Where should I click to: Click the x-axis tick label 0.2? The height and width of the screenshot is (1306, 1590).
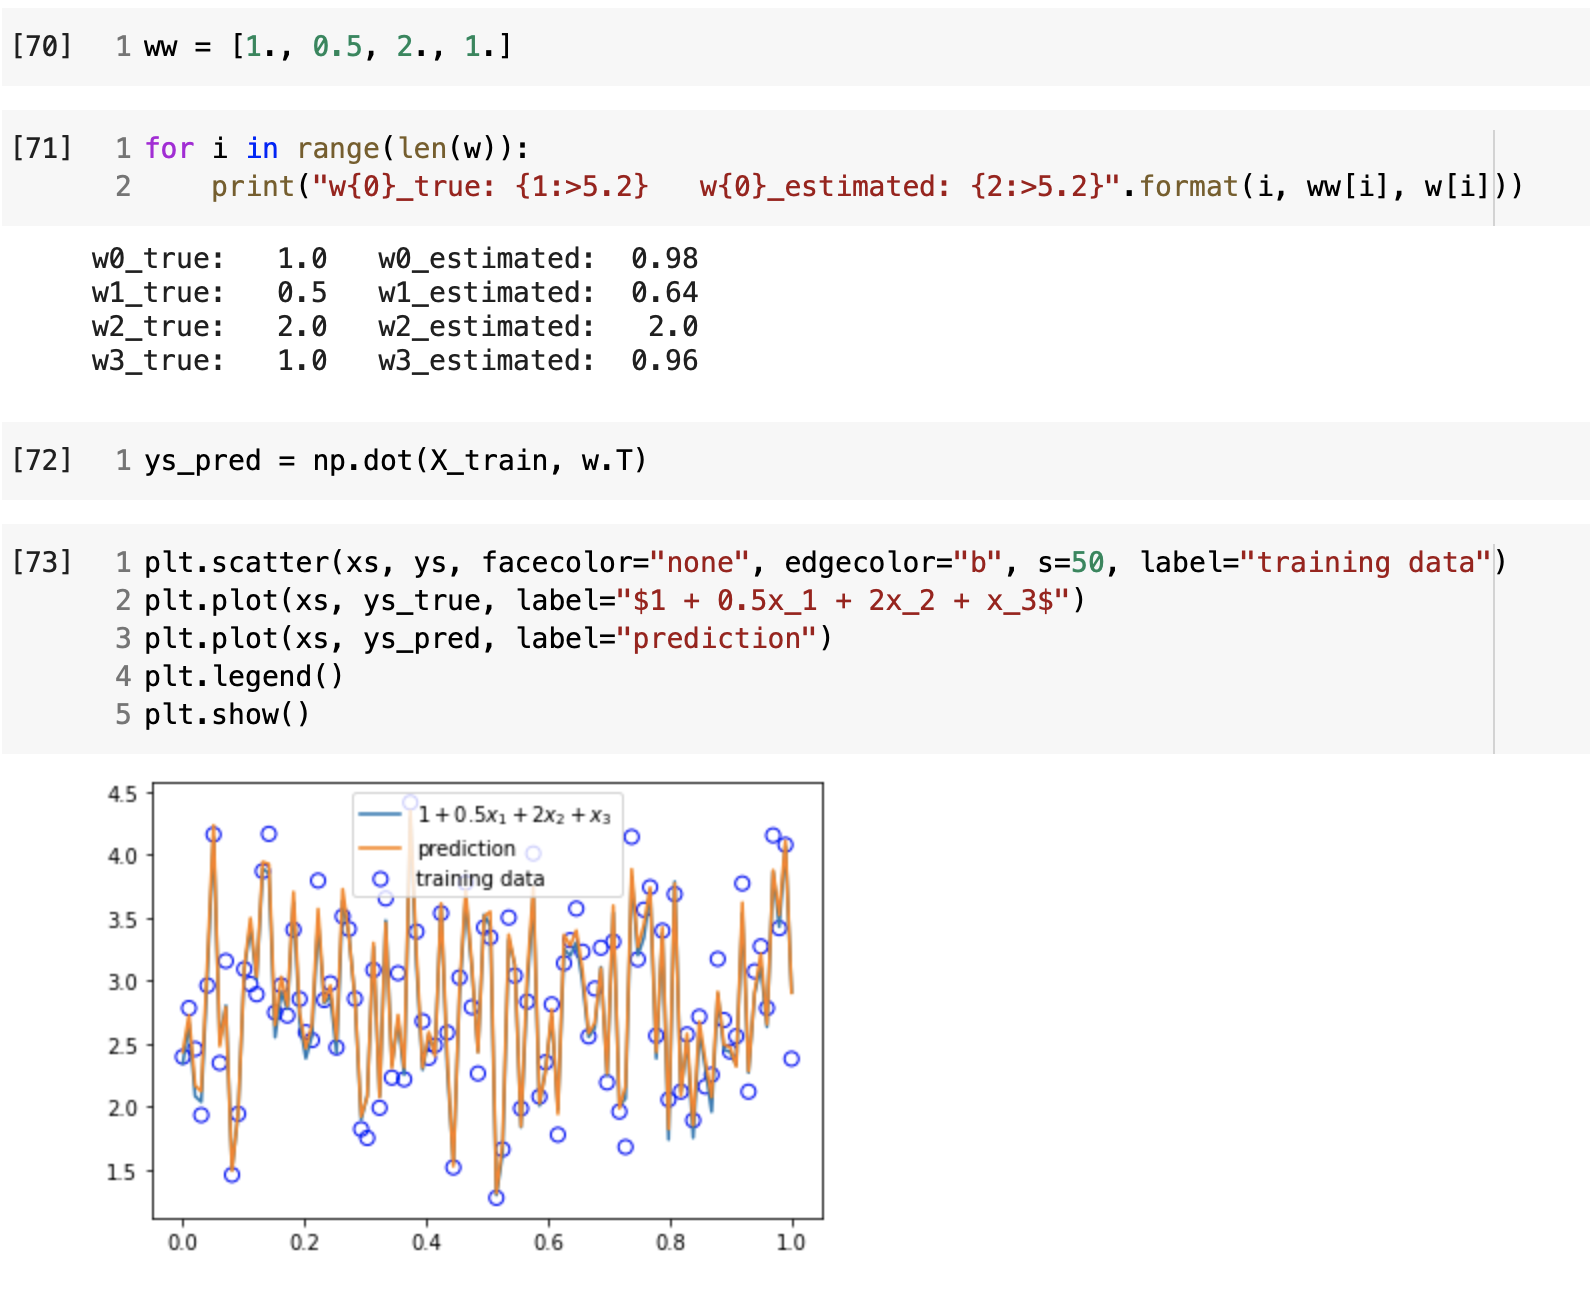click(x=304, y=1242)
